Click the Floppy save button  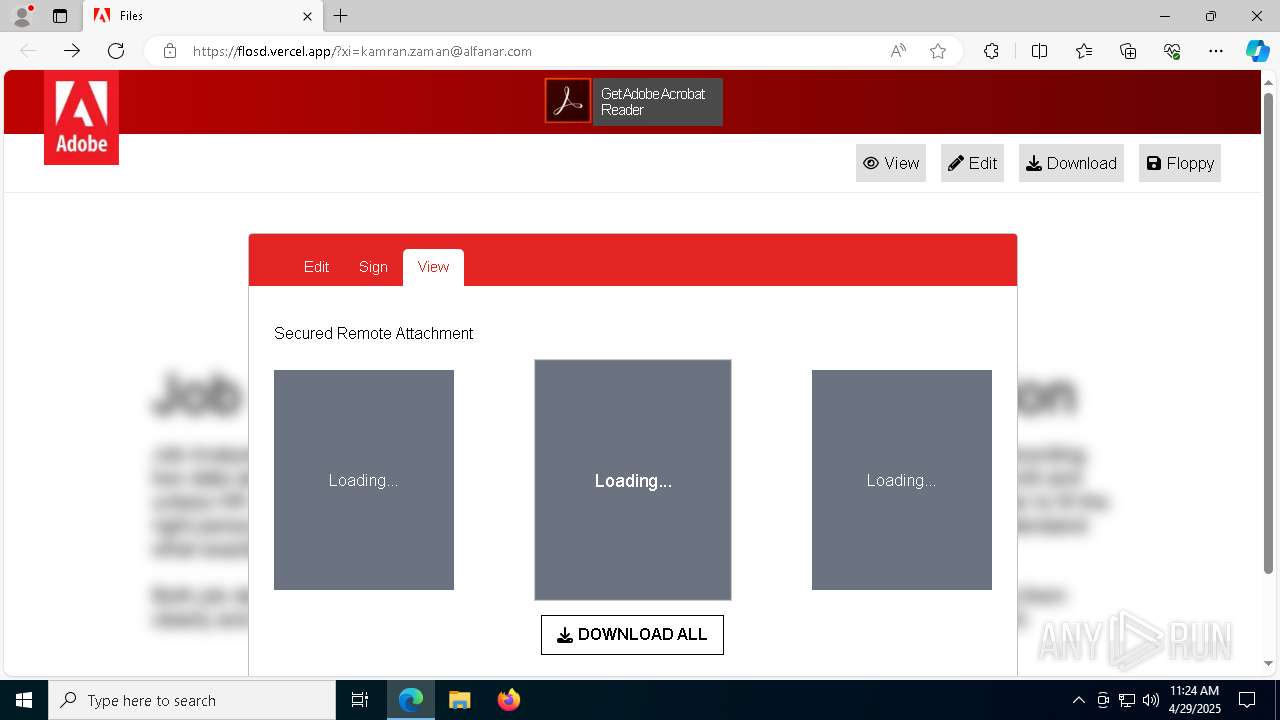[1180, 163]
